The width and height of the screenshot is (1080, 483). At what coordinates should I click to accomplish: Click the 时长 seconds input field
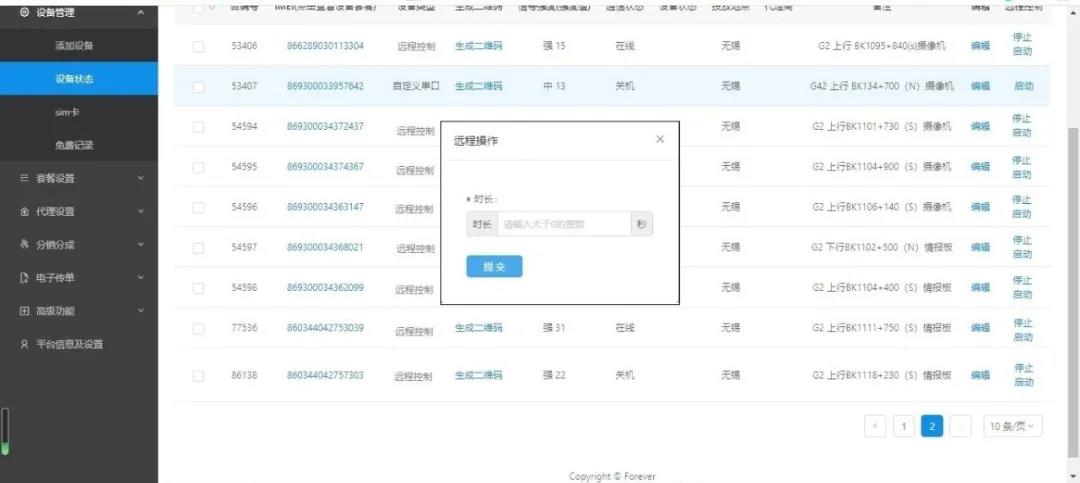[563, 224]
